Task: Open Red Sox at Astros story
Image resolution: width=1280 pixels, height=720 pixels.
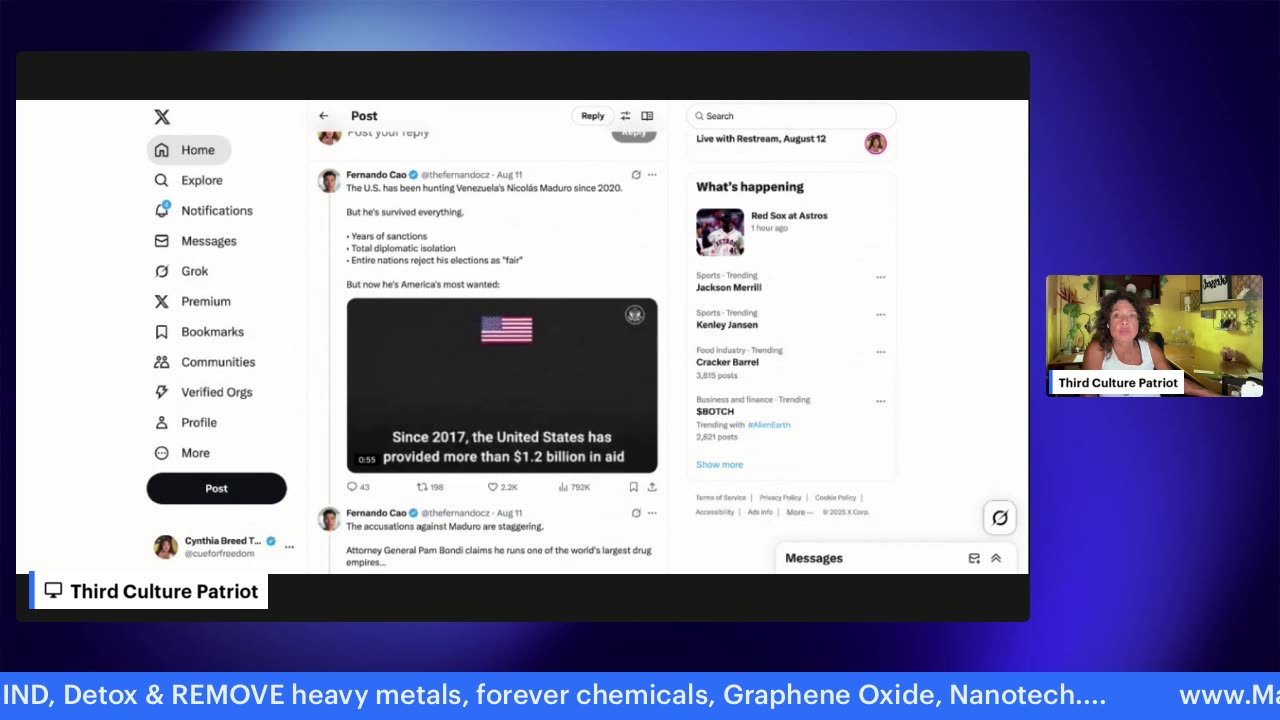Action: pyautogui.click(x=789, y=216)
